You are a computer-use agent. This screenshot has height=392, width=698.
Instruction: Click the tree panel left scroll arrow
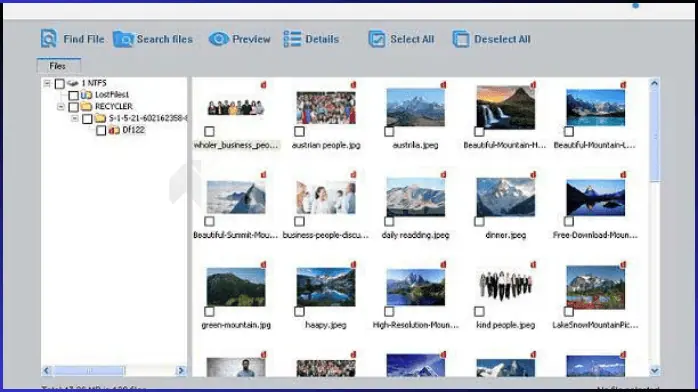click(47, 371)
